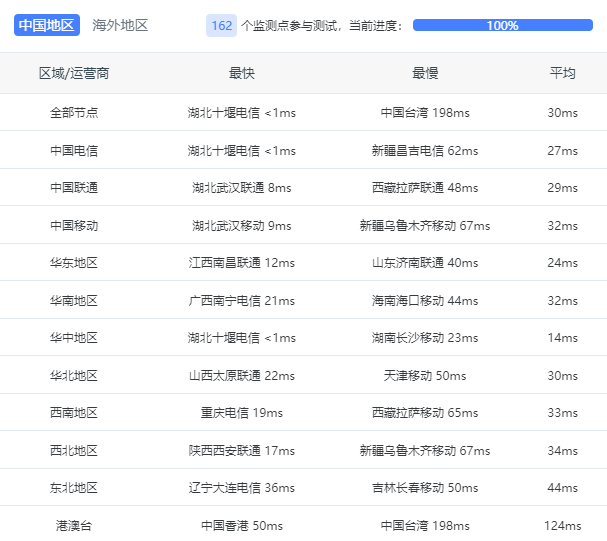Click the 27ms average value

click(562, 151)
